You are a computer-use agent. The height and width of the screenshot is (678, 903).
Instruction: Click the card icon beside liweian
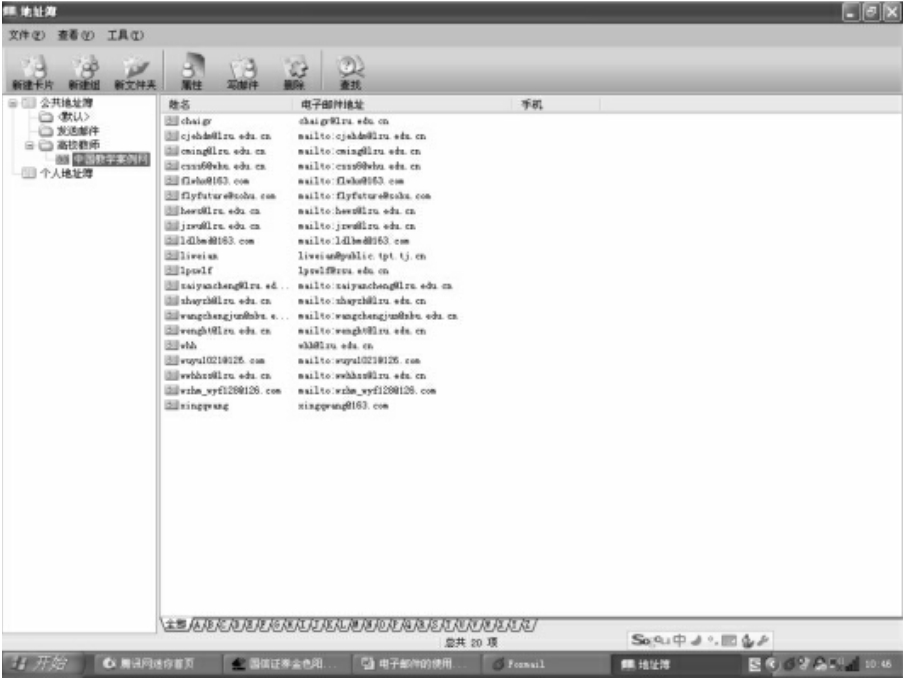tap(171, 255)
